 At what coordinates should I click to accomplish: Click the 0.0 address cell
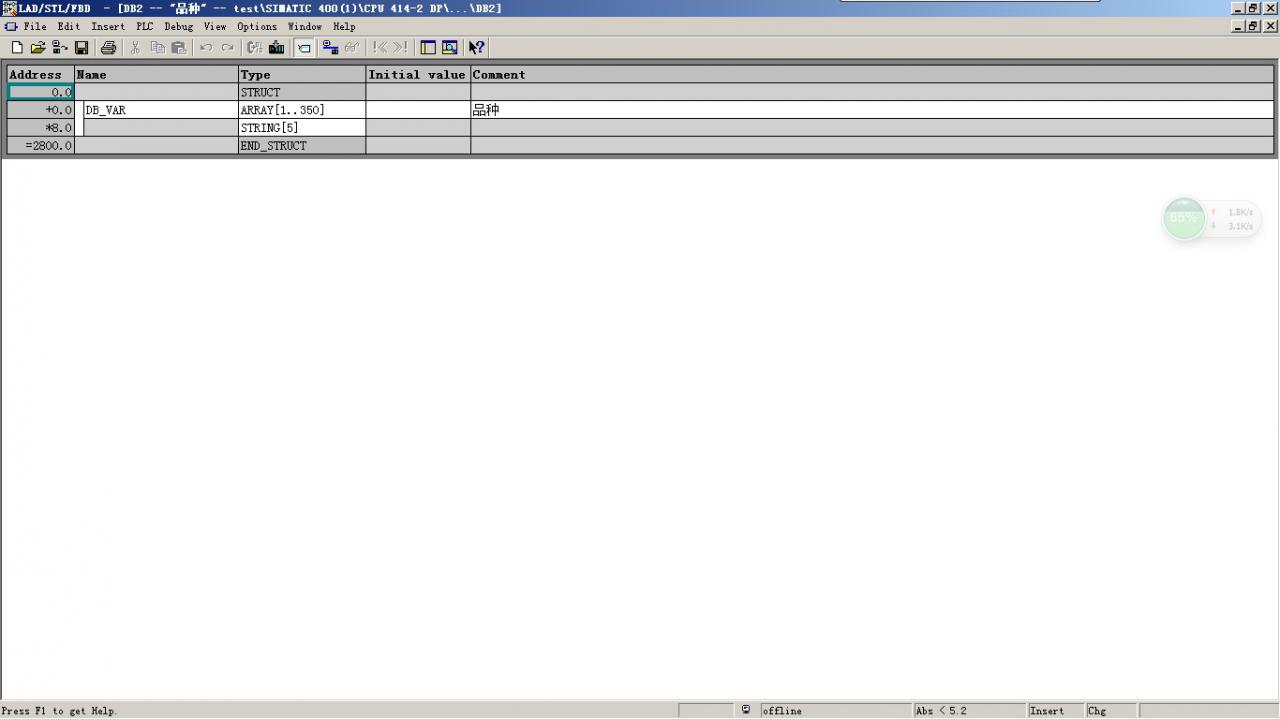[41, 92]
